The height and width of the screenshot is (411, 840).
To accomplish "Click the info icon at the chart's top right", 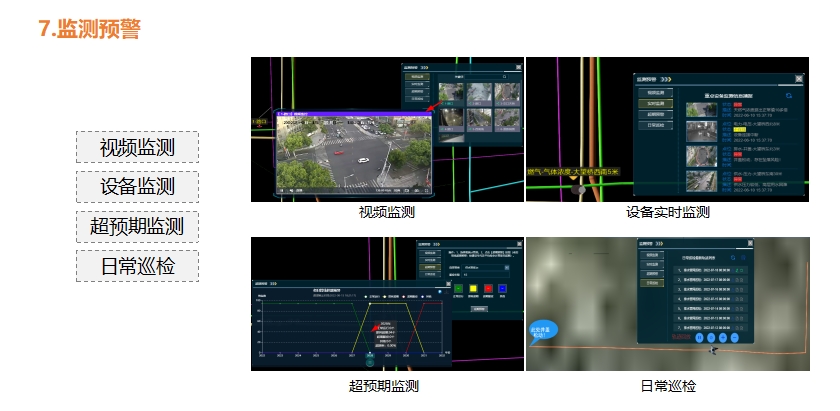I will pyautogui.click(x=439, y=292).
